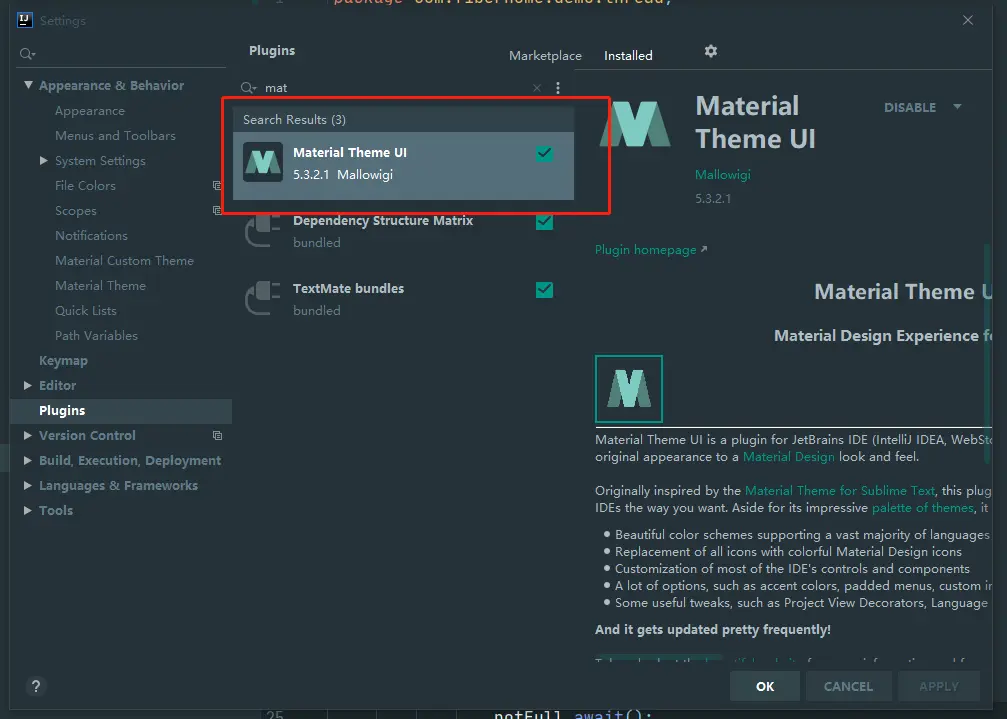This screenshot has height=719, width=1007.
Task: Expand Version Control settings node
Action: pos(28,435)
